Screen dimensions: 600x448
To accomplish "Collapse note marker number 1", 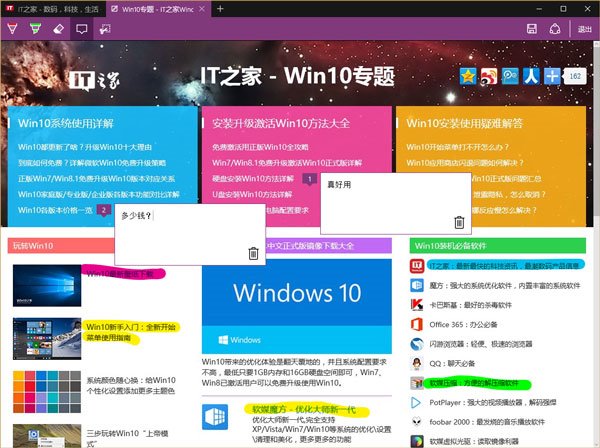I will pos(310,178).
